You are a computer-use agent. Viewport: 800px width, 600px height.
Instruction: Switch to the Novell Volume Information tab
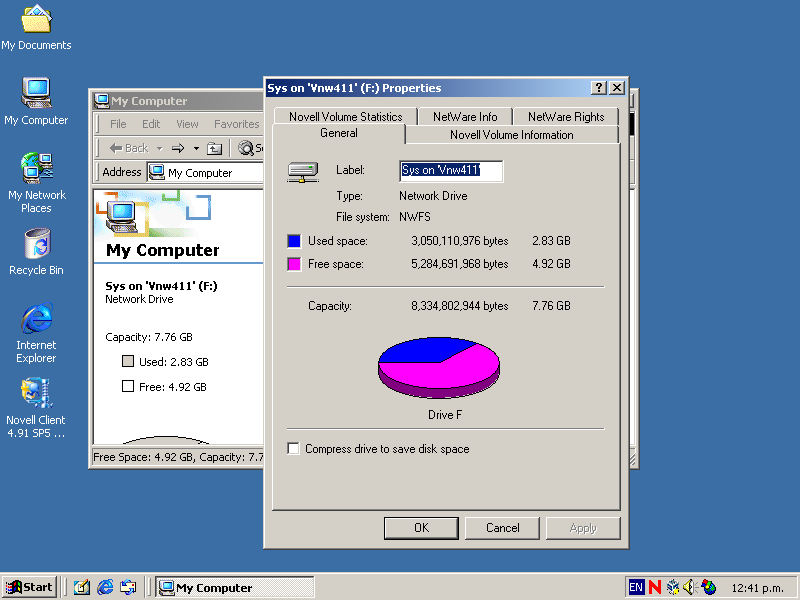tap(512, 135)
